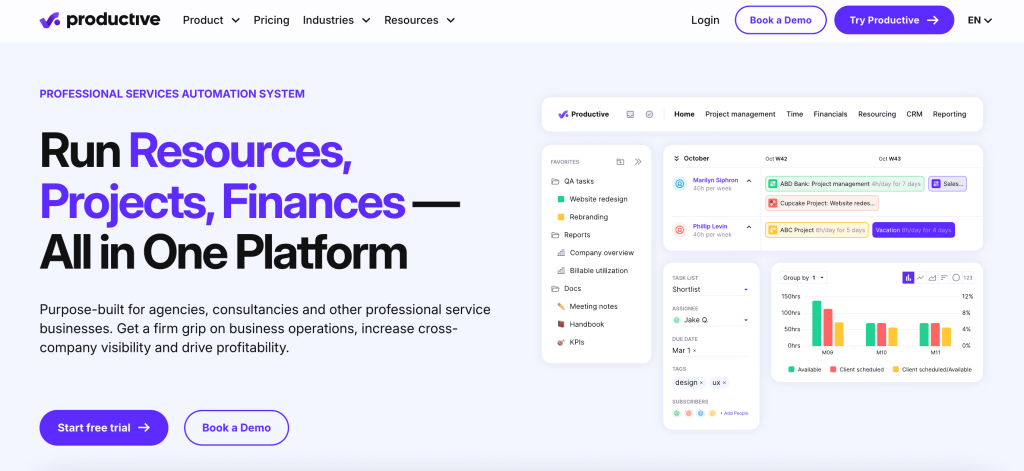The height and width of the screenshot is (471, 1024).
Task: Click the pencil icon beside Meeting notes
Action: coord(561,306)
